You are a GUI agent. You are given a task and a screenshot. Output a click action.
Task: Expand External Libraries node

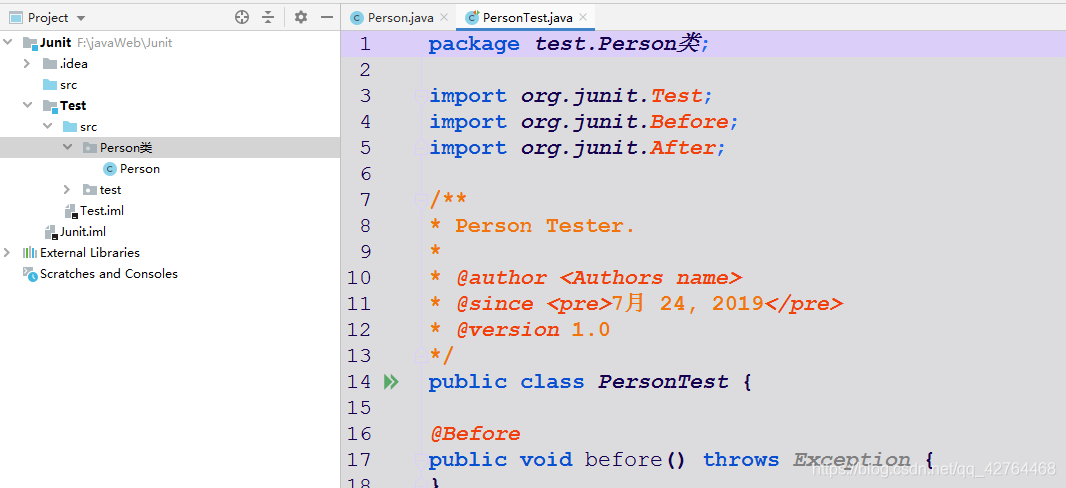pos(7,253)
